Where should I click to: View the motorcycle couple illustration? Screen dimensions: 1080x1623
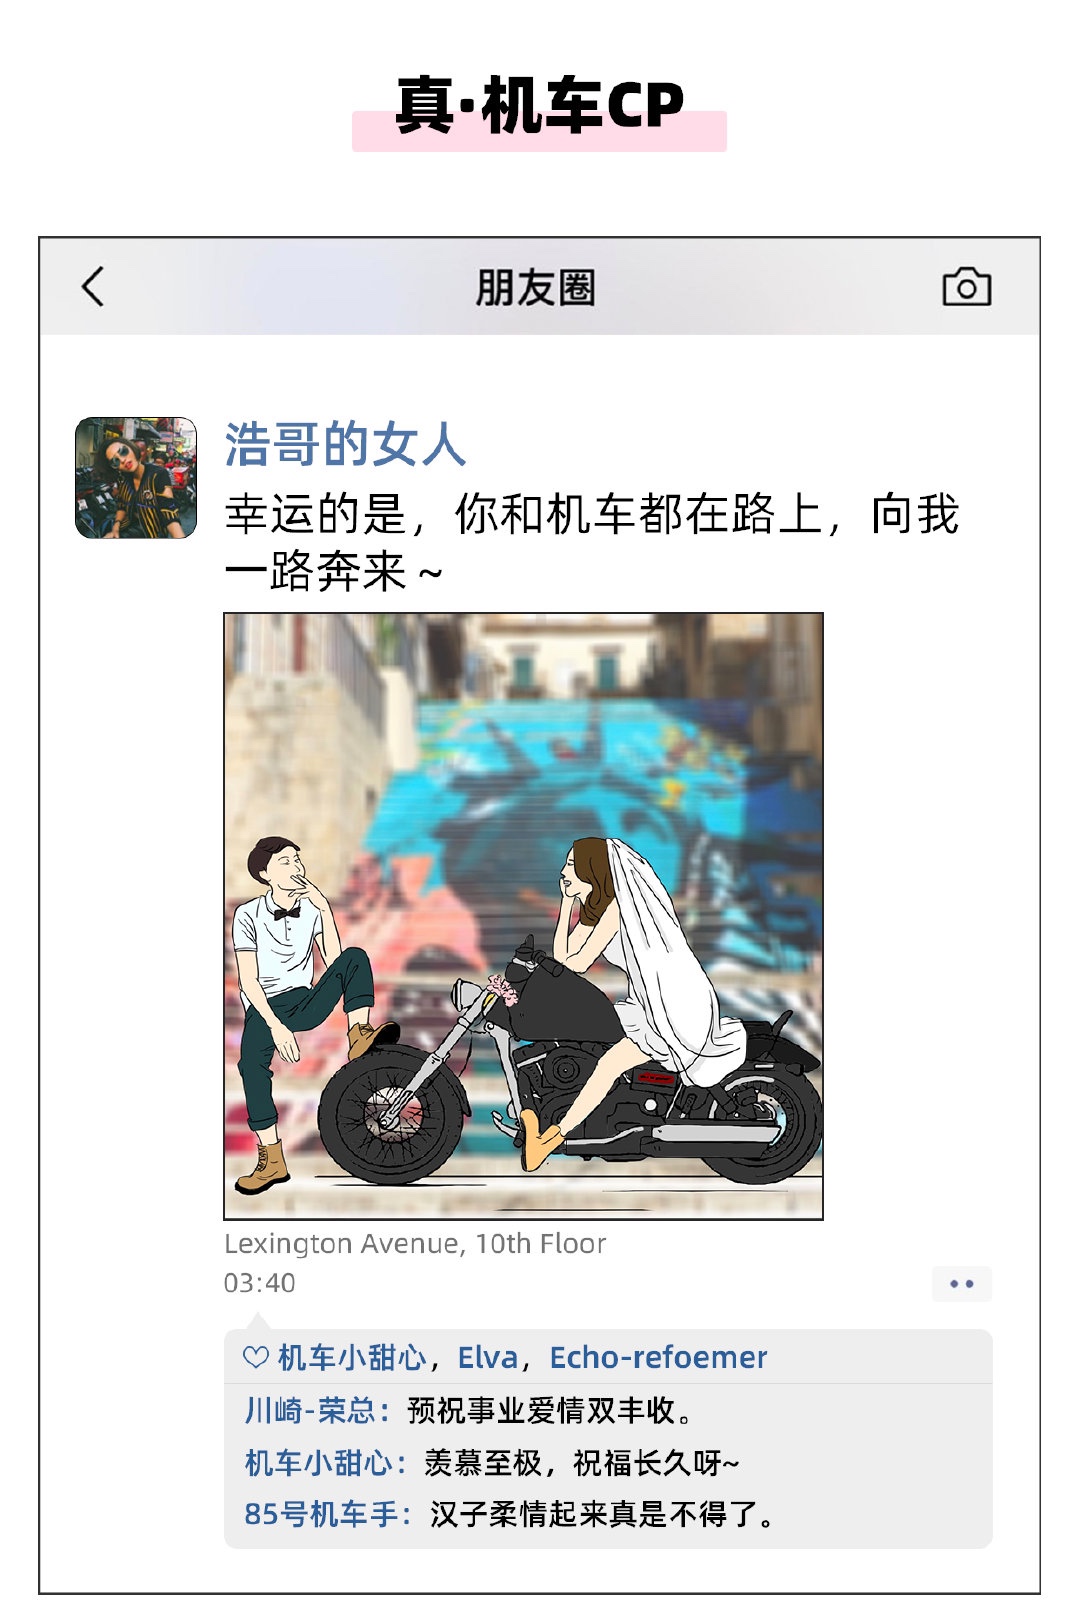[x=523, y=916]
